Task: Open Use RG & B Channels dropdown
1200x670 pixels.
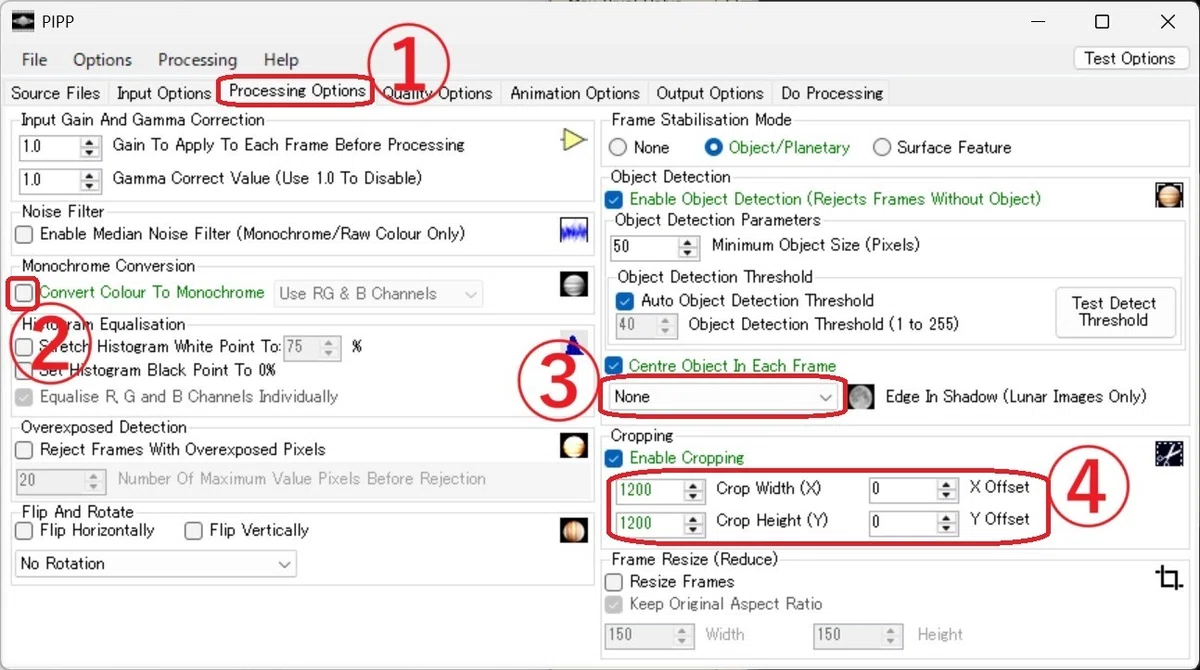Action: 378,294
